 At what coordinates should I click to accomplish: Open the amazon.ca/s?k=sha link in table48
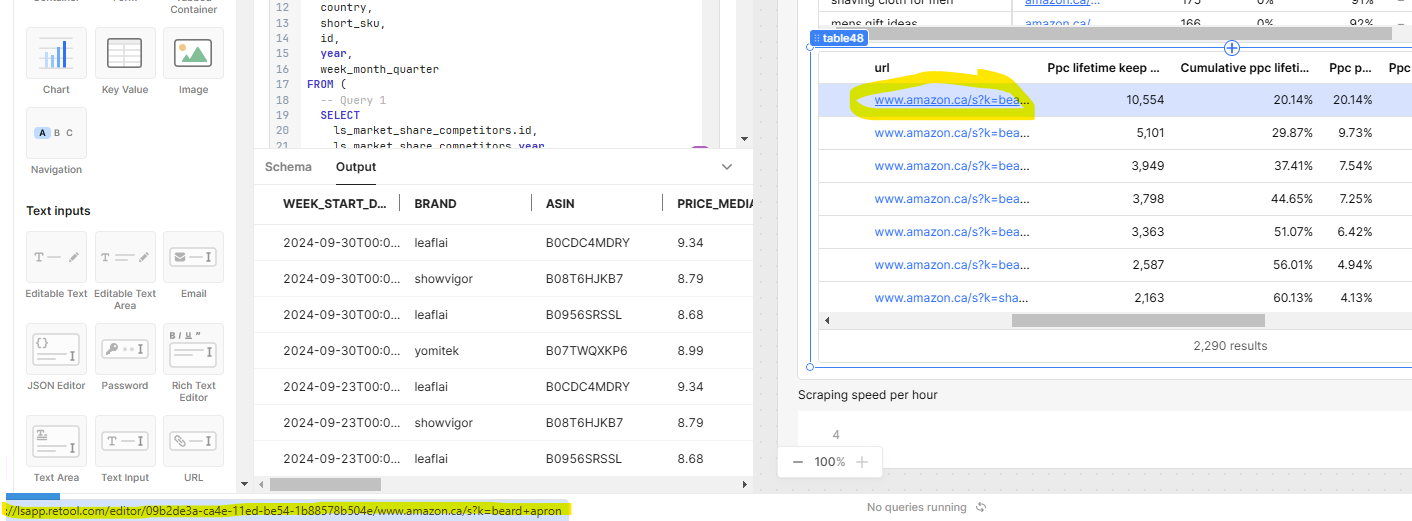(x=950, y=298)
